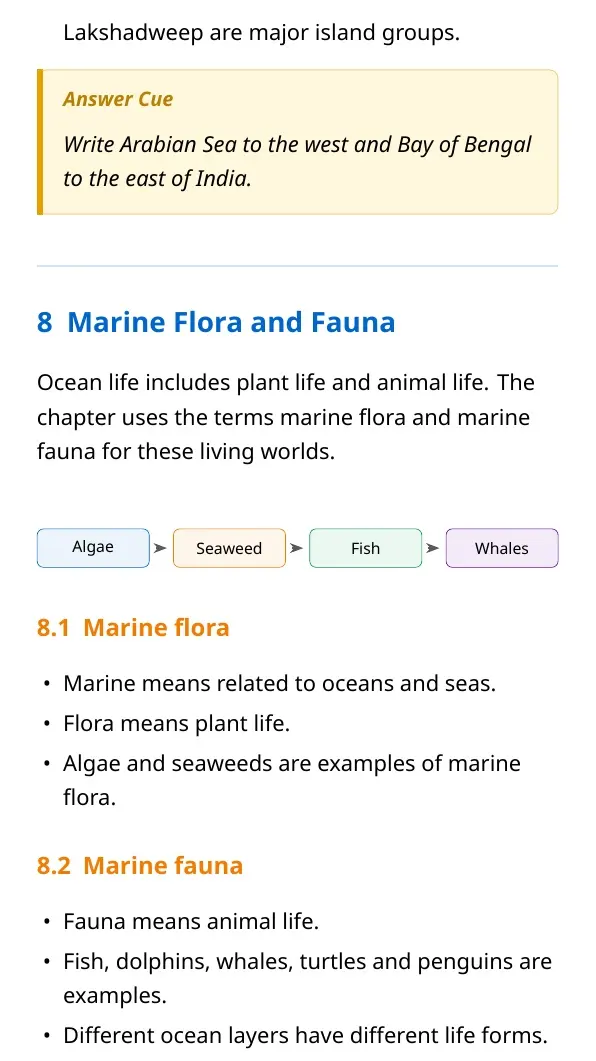
Task: Click the horizontal divider line above section 8
Action: point(298,266)
